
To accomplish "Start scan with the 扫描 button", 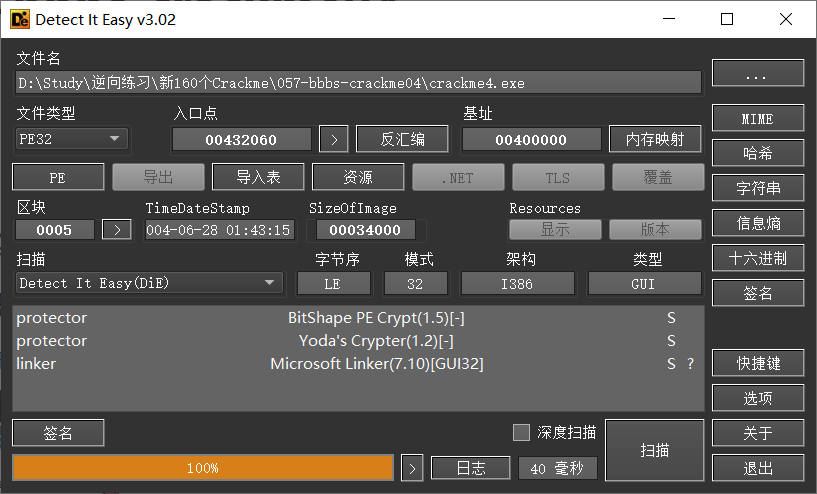I will coord(654,451).
